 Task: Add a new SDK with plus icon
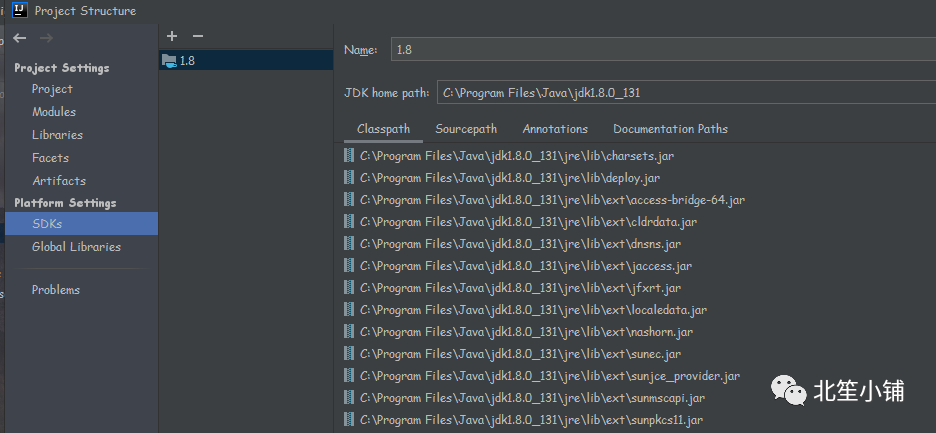tap(172, 36)
